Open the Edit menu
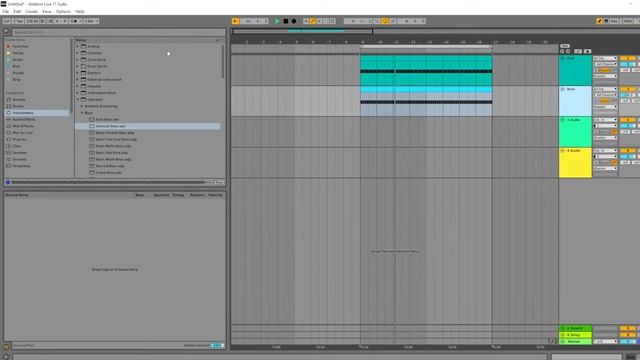The image size is (640, 360). point(17,11)
